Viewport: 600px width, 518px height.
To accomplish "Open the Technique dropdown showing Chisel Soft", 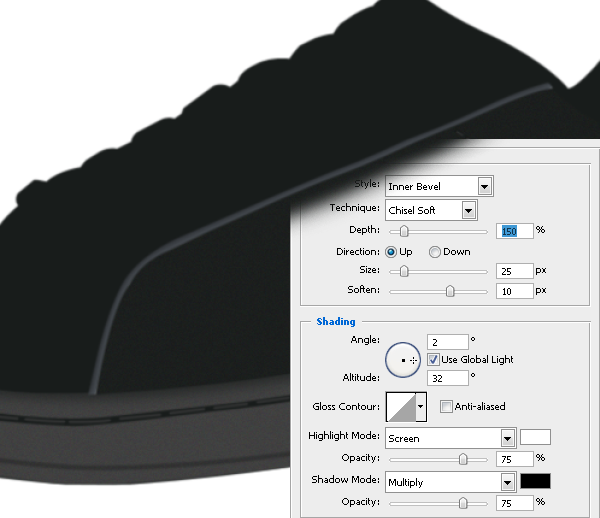I will coord(431,210).
